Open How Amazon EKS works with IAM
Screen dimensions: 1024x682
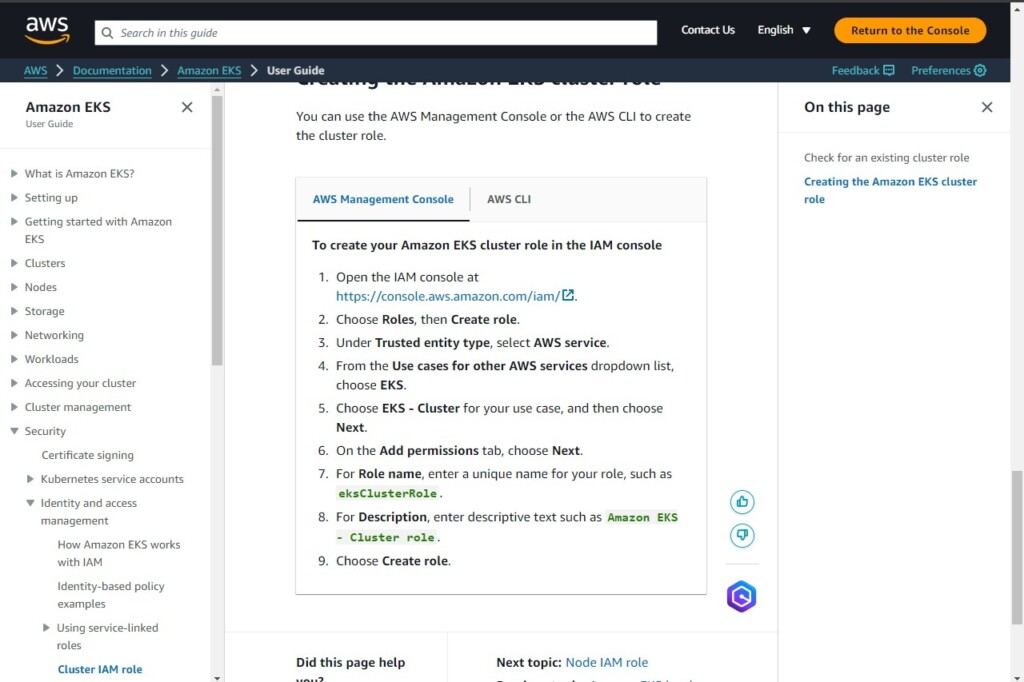119,553
